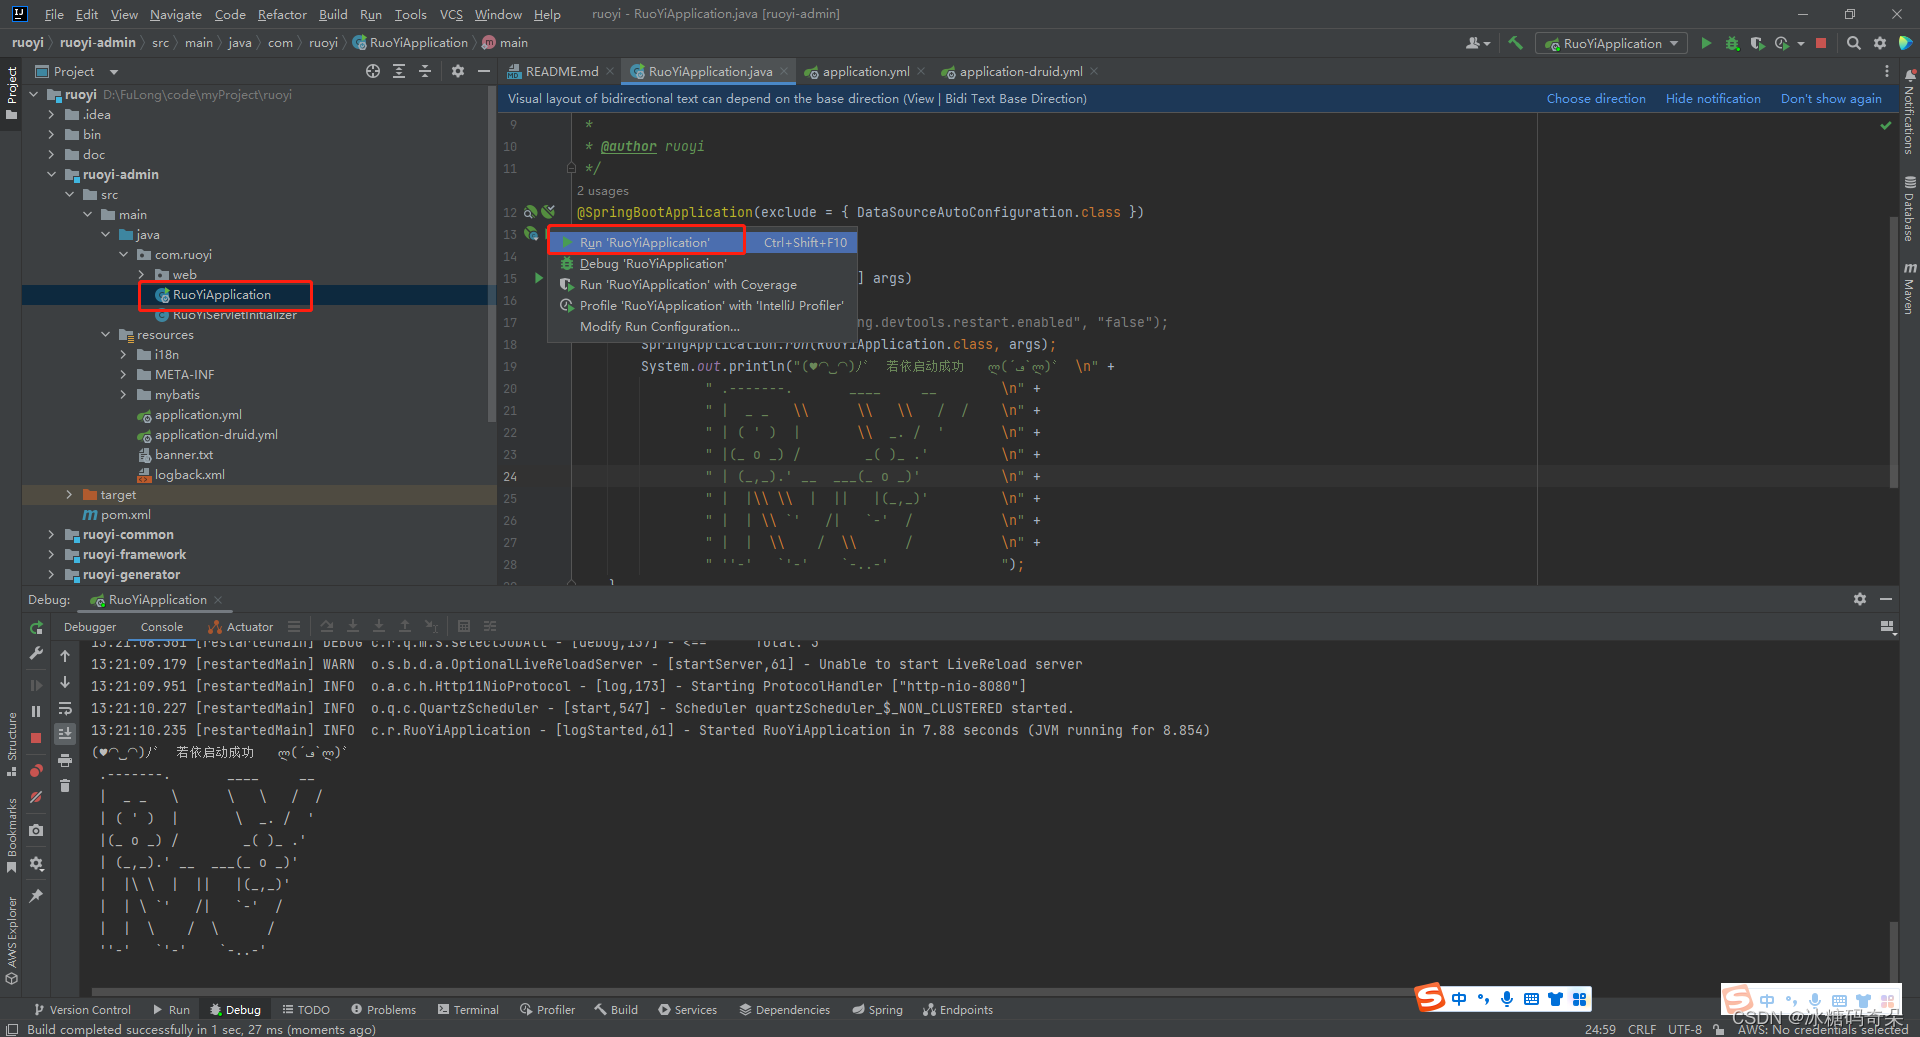Click the Print console output icon
The image size is (1920, 1037).
(x=65, y=760)
